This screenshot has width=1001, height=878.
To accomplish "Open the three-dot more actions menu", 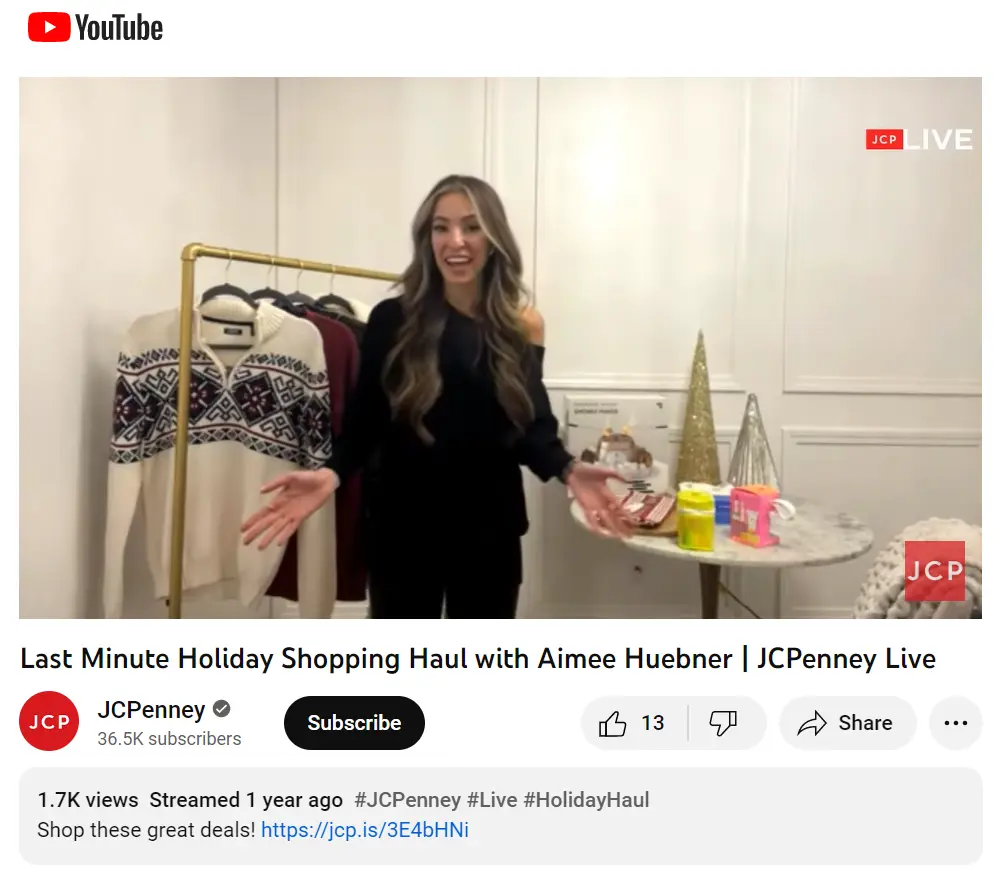I will (955, 723).
